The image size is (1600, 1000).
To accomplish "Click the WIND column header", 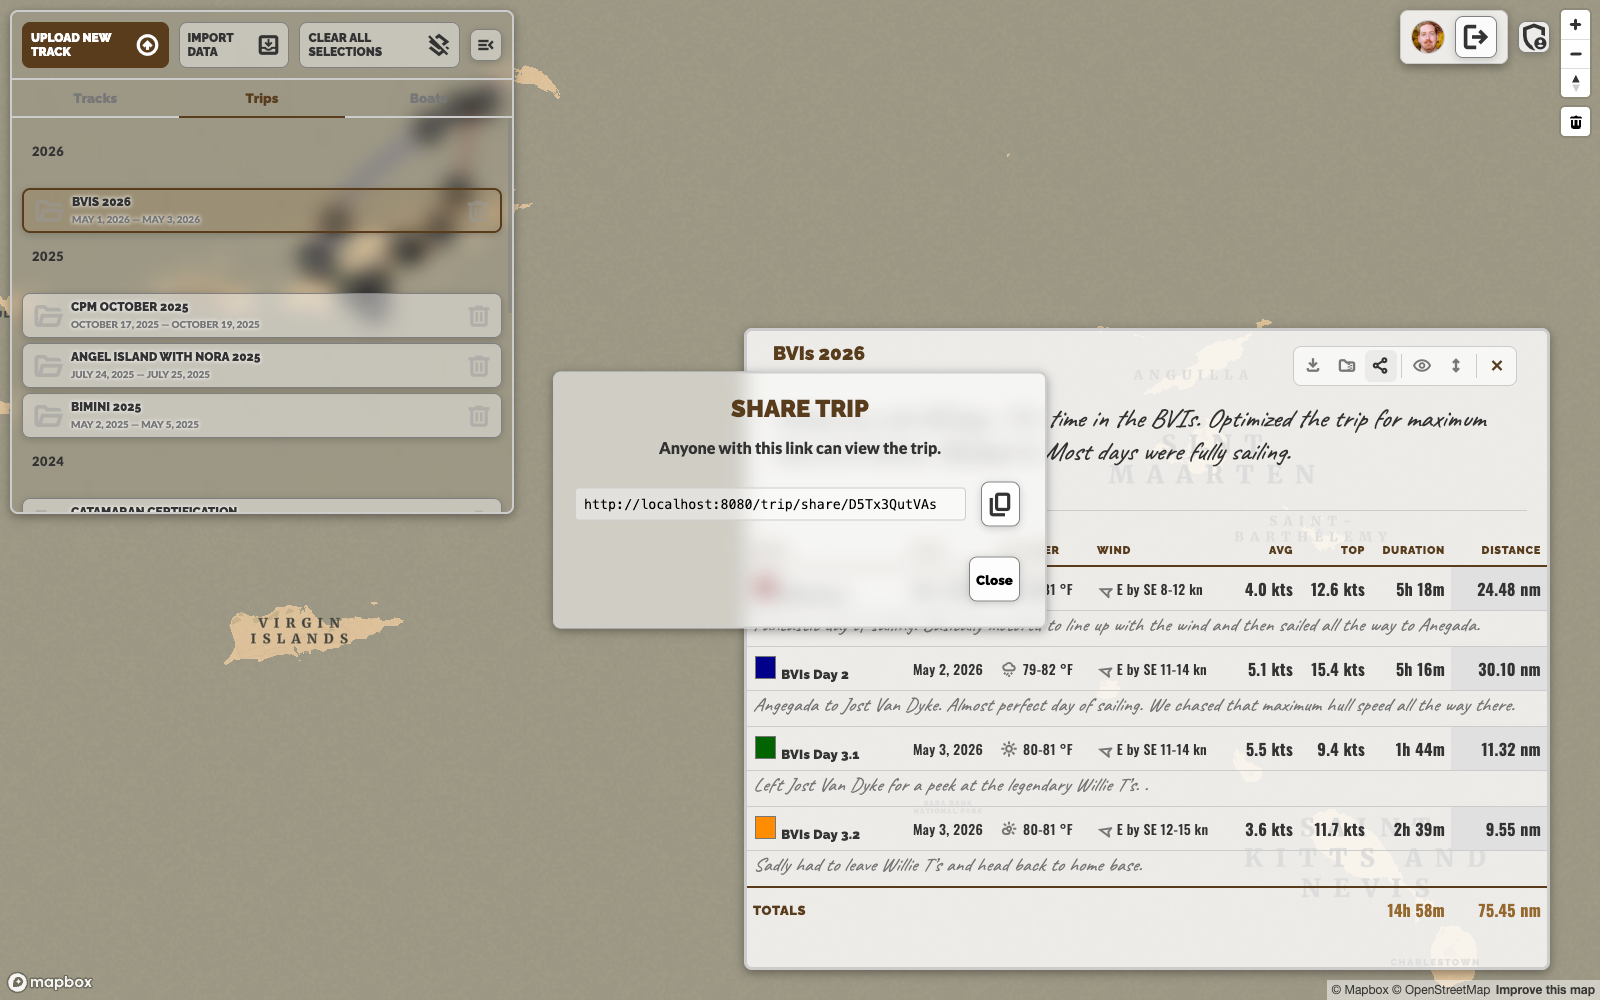I will (x=1113, y=550).
